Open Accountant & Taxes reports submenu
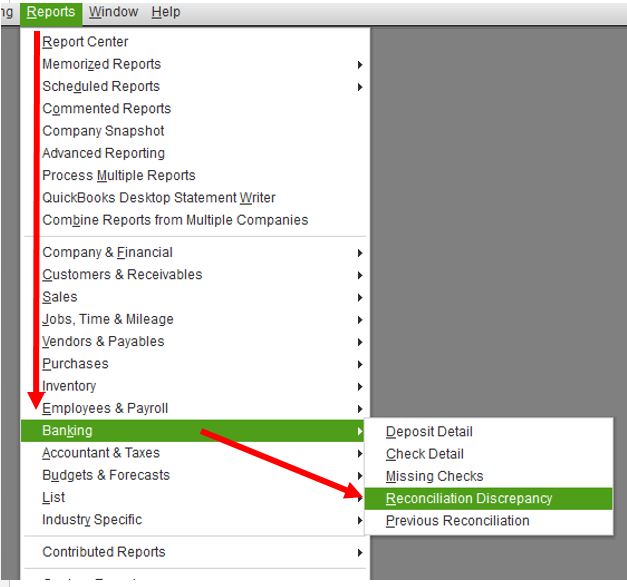The height and width of the screenshot is (587, 627). click(192, 453)
